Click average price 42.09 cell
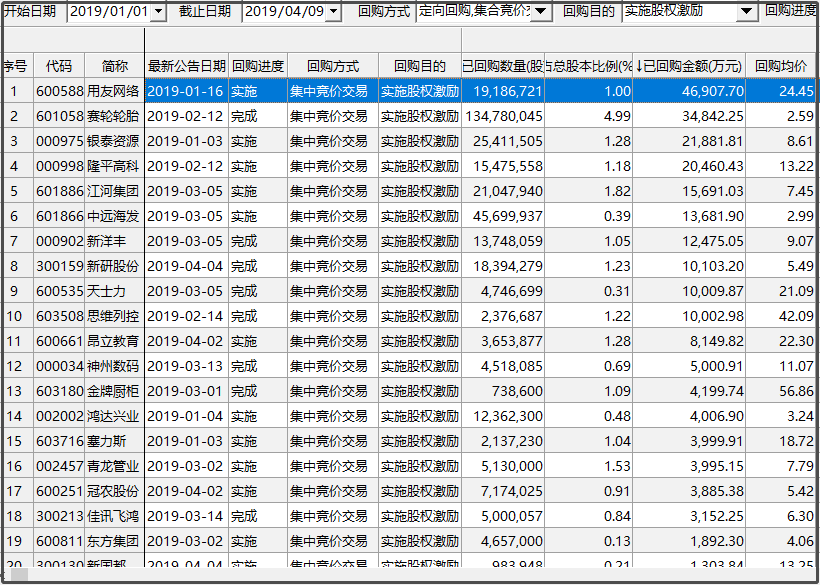 click(781, 316)
